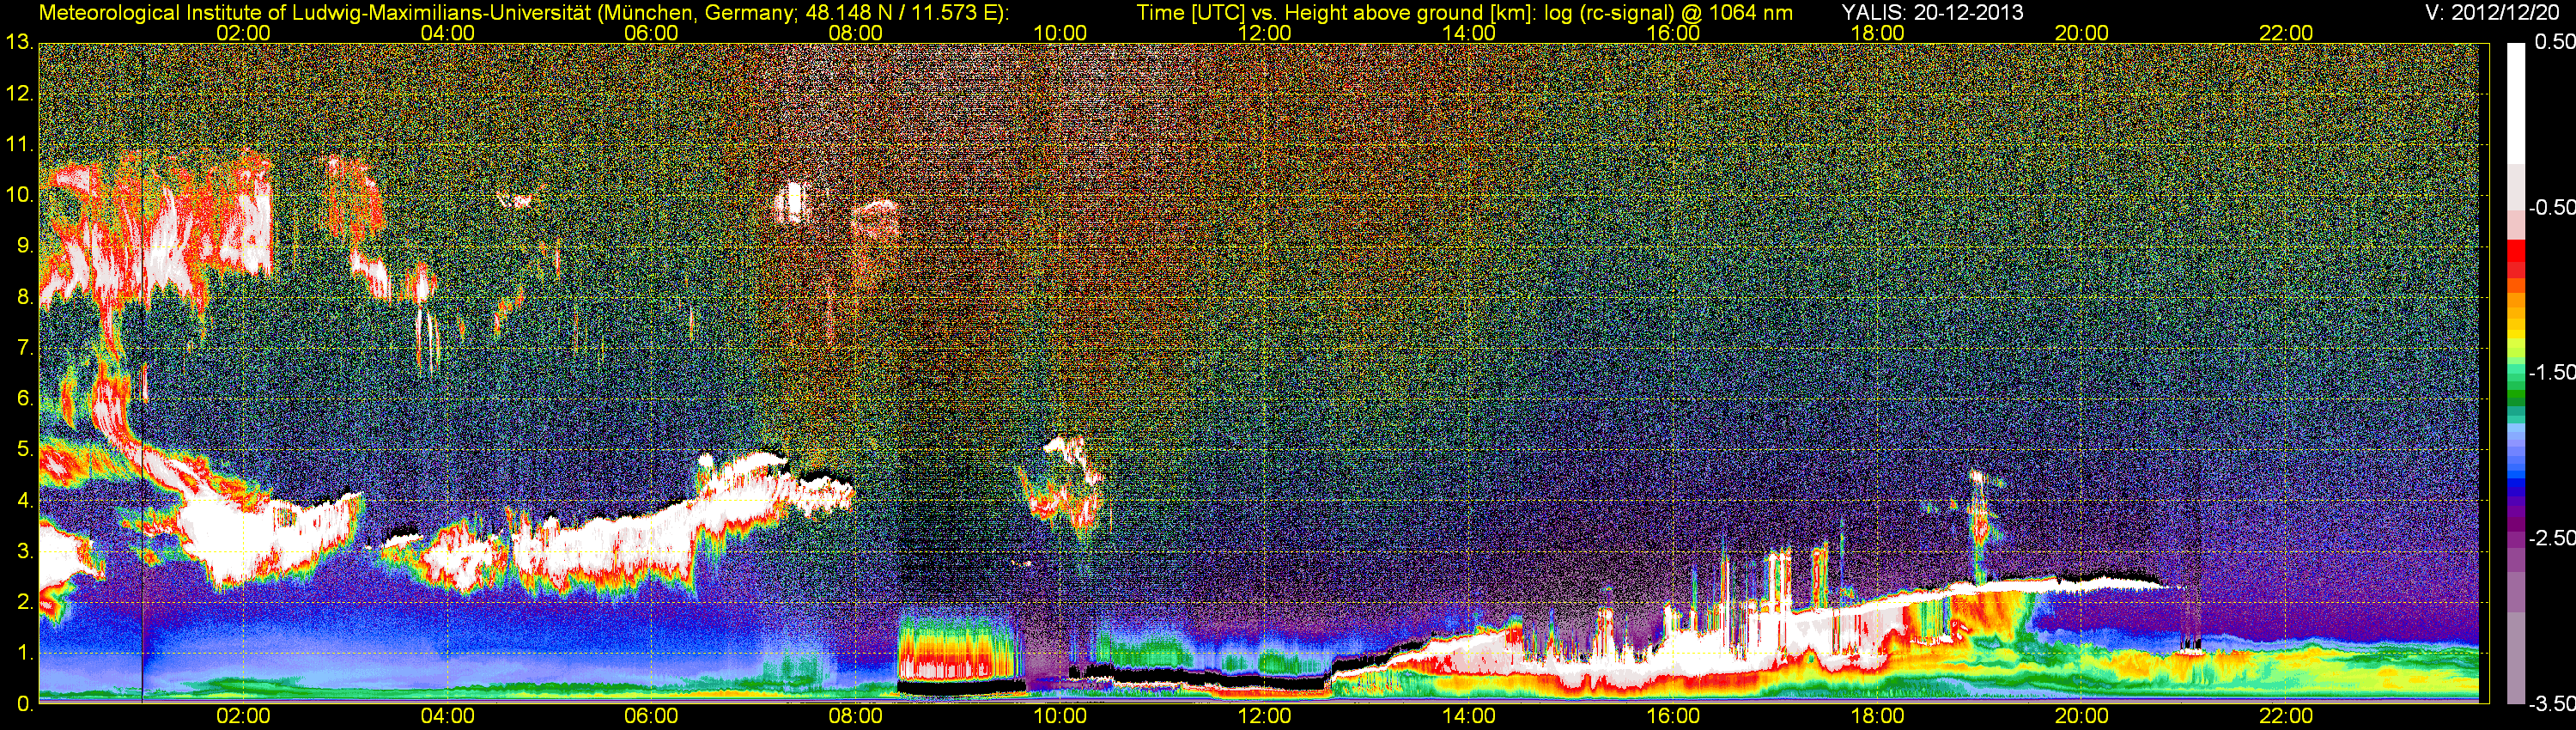Click the 5 km height axis label
2576x730 pixels.
click(x=24, y=449)
